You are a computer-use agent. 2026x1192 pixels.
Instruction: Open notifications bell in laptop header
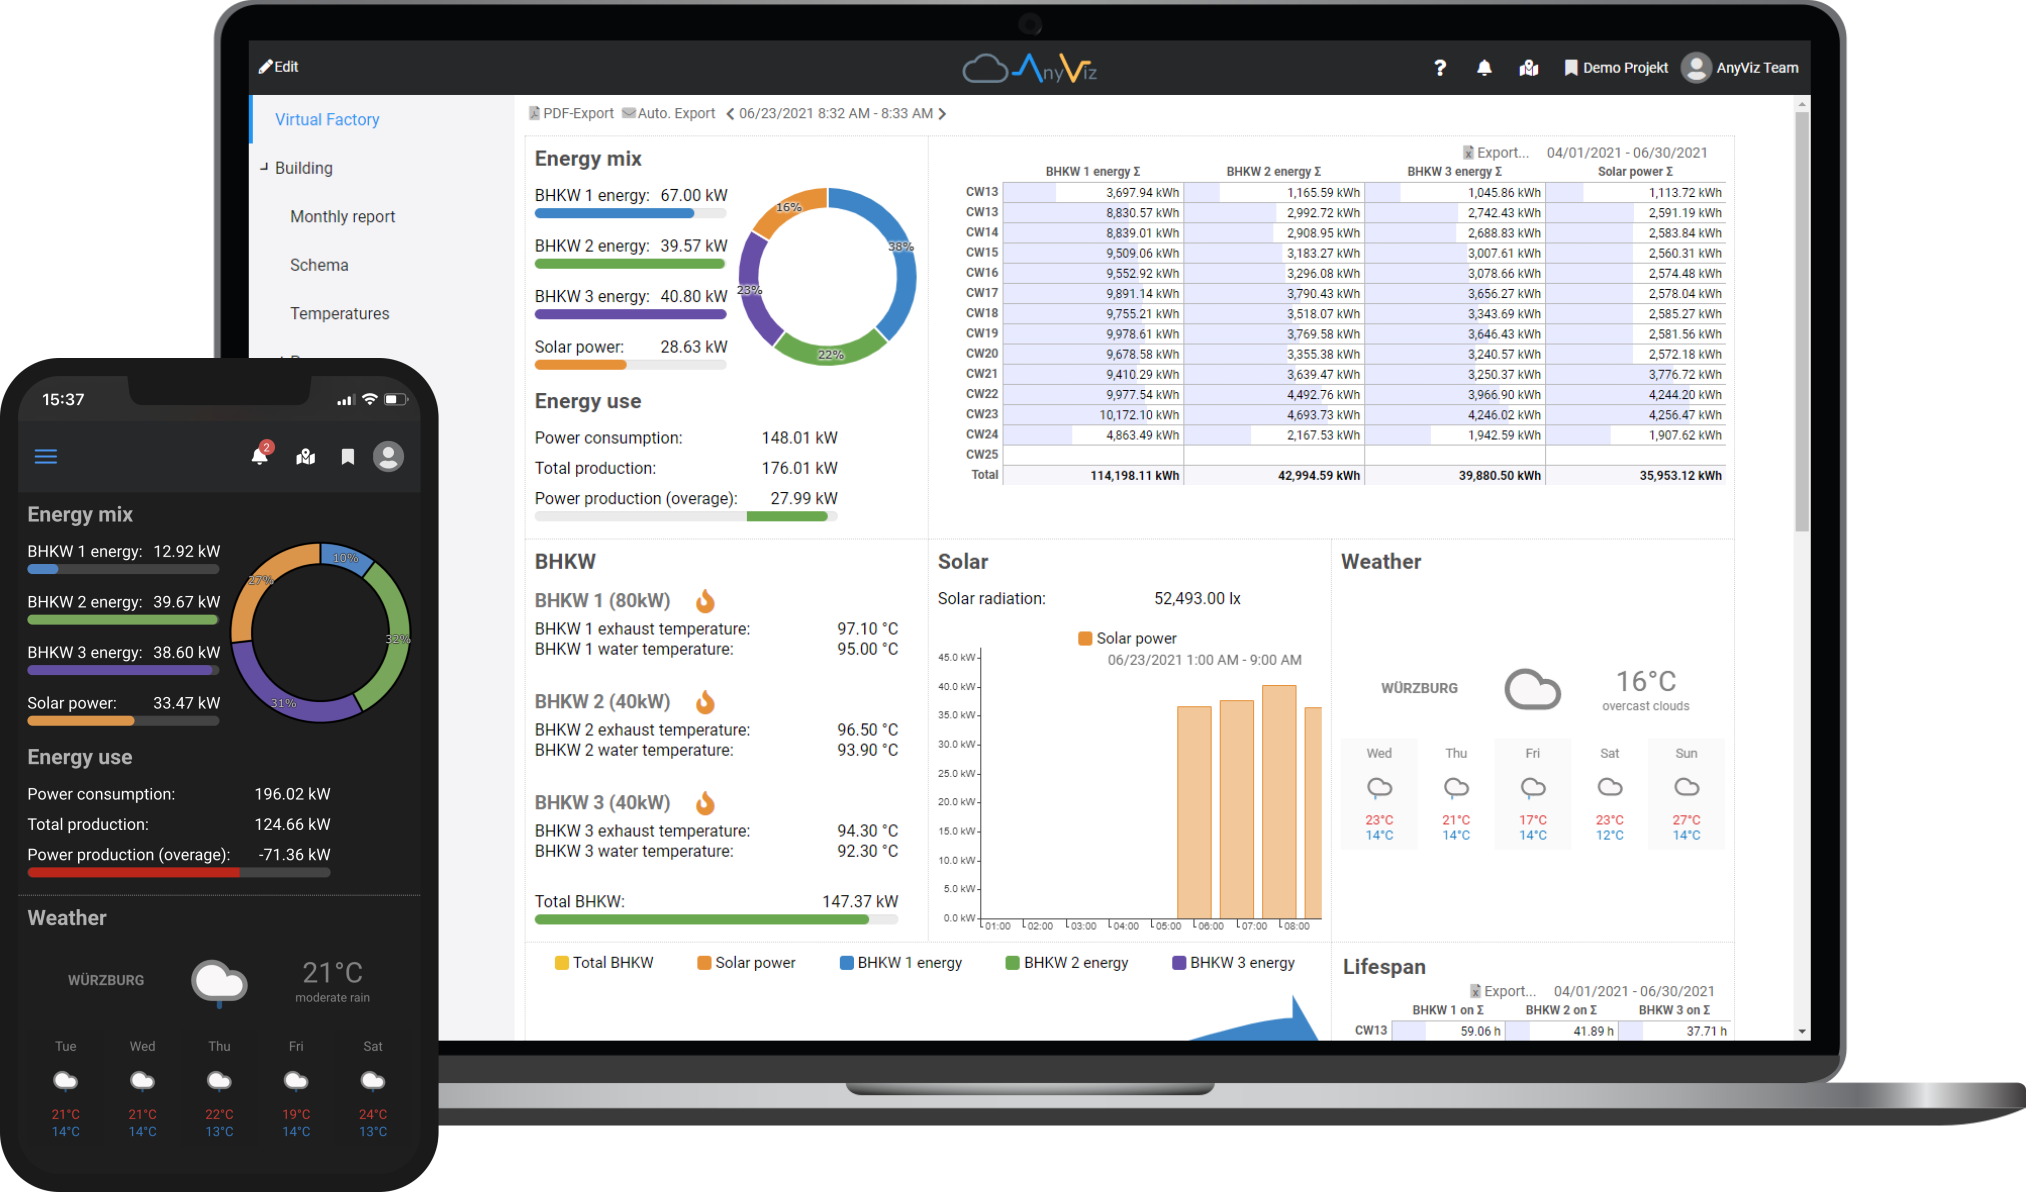(1484, 68)
